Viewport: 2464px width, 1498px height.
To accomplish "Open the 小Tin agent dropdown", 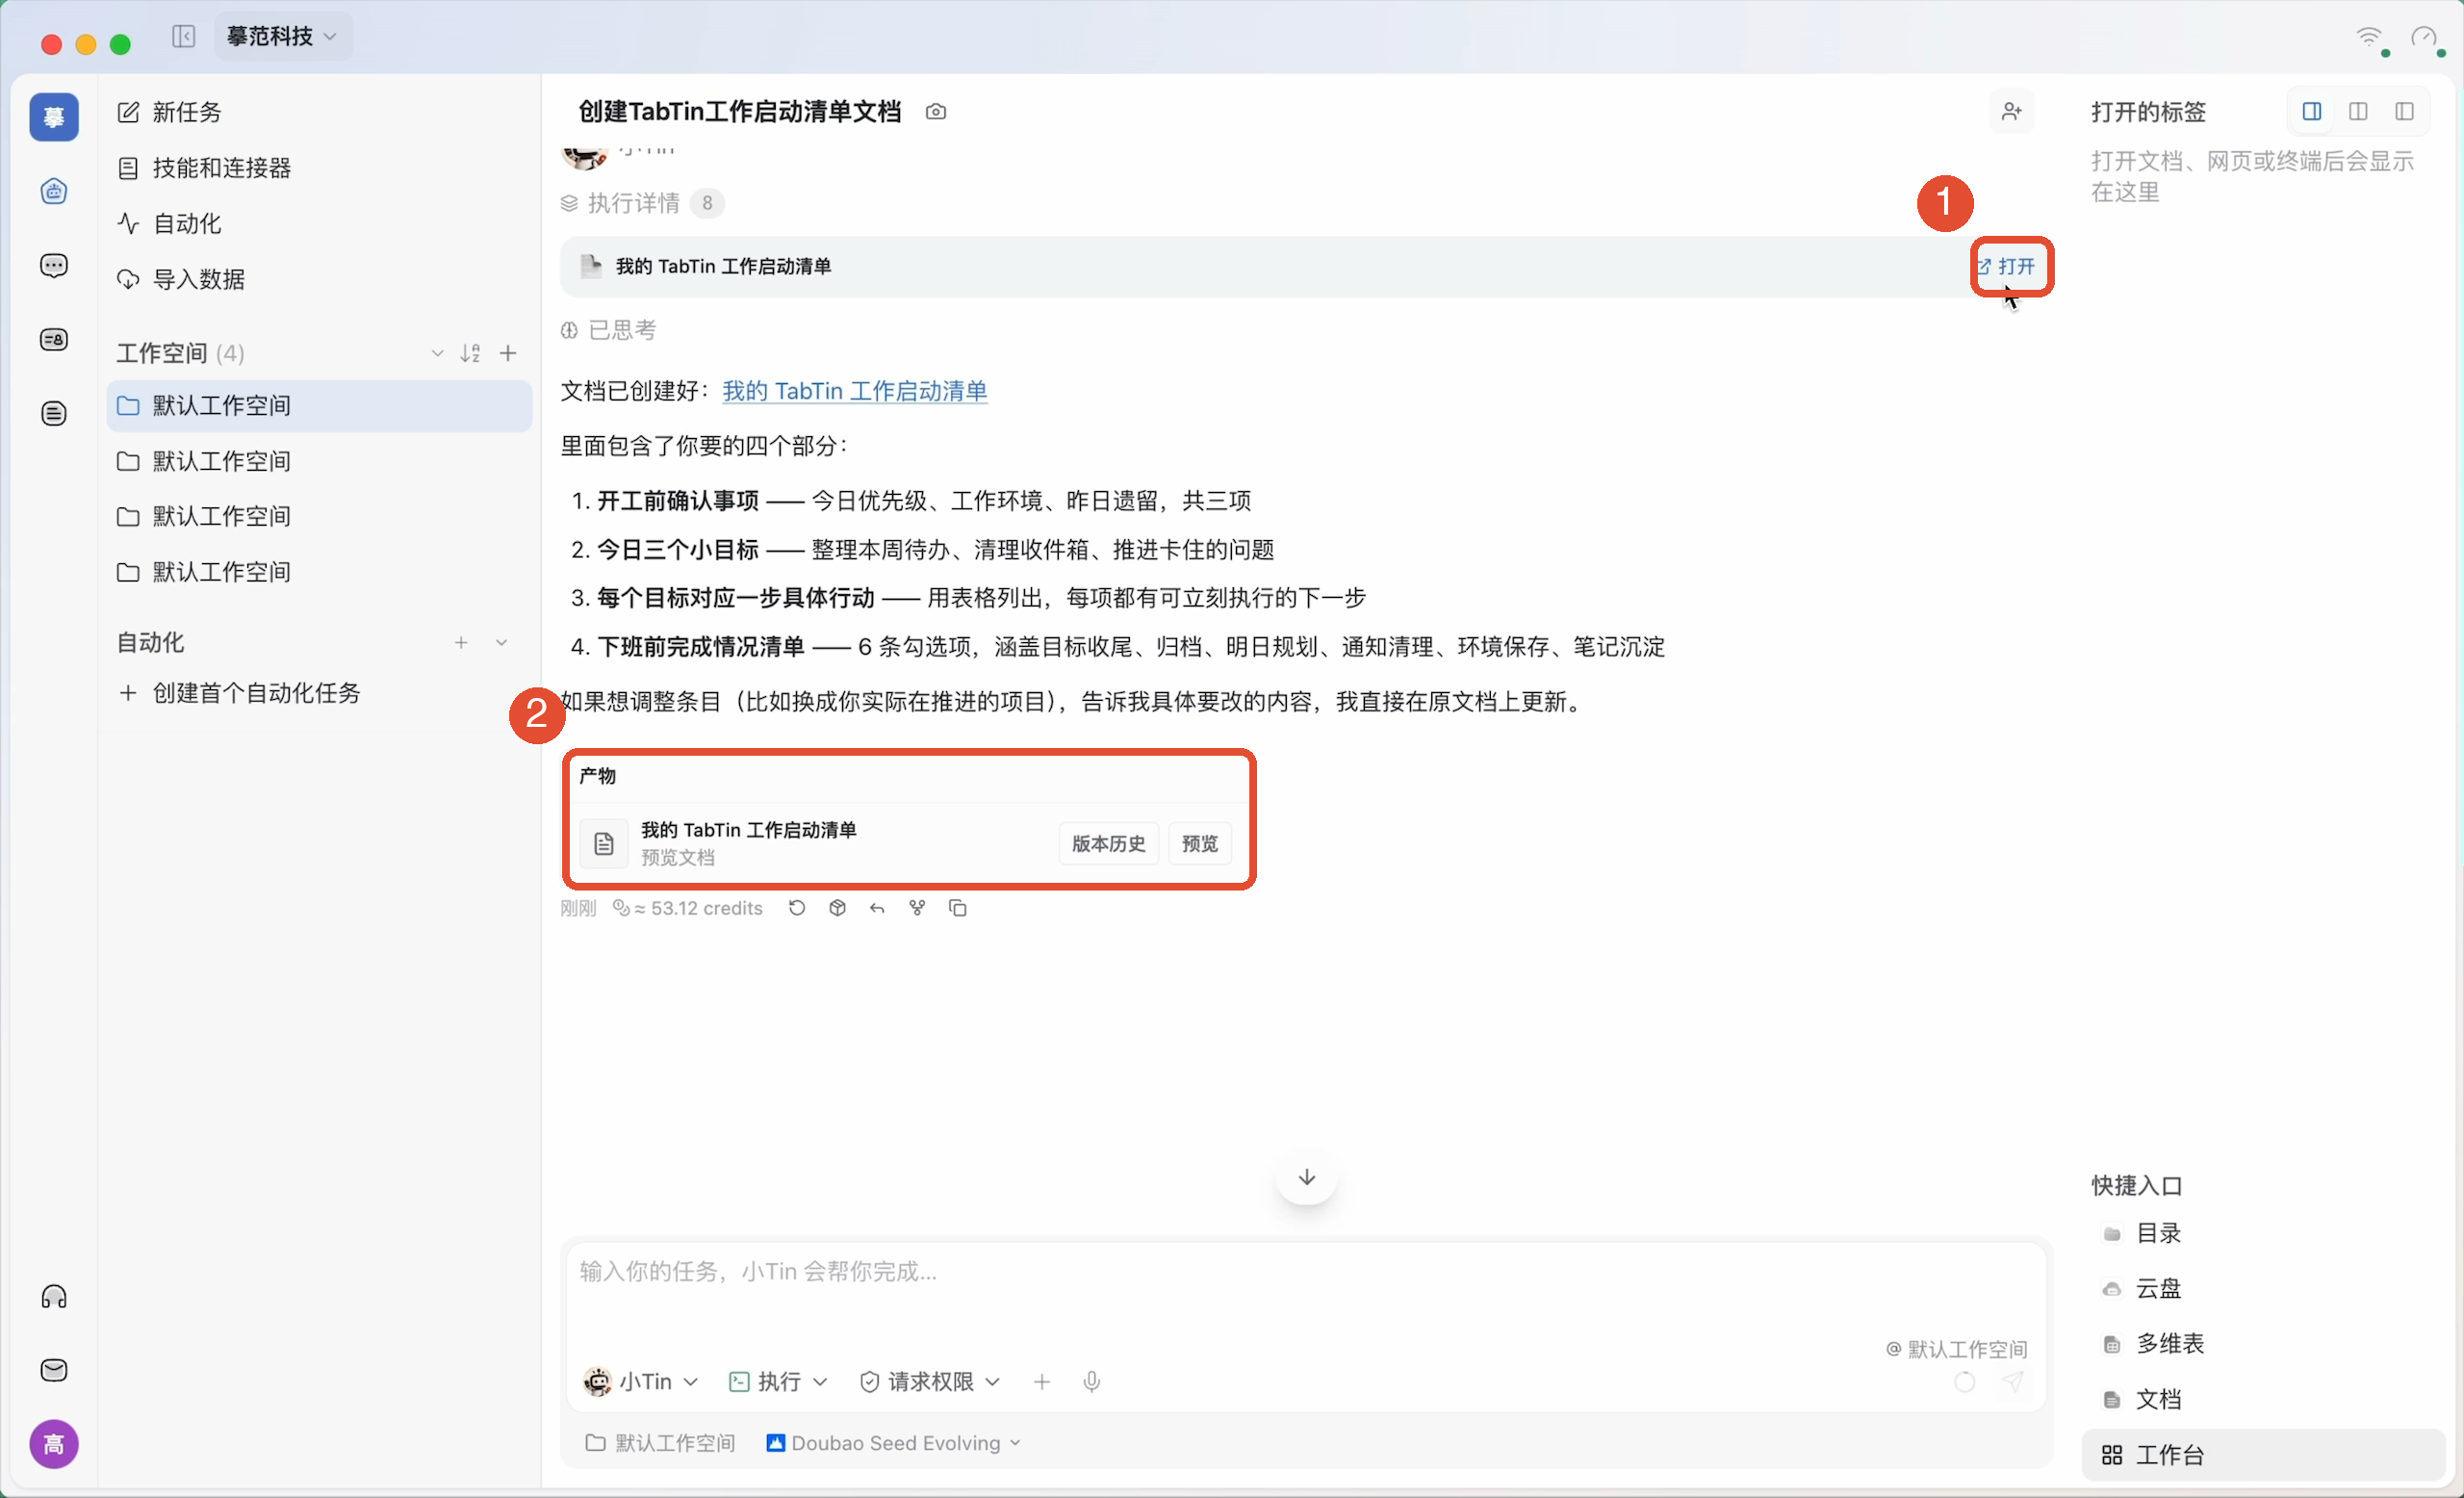I will point(641,1382).
